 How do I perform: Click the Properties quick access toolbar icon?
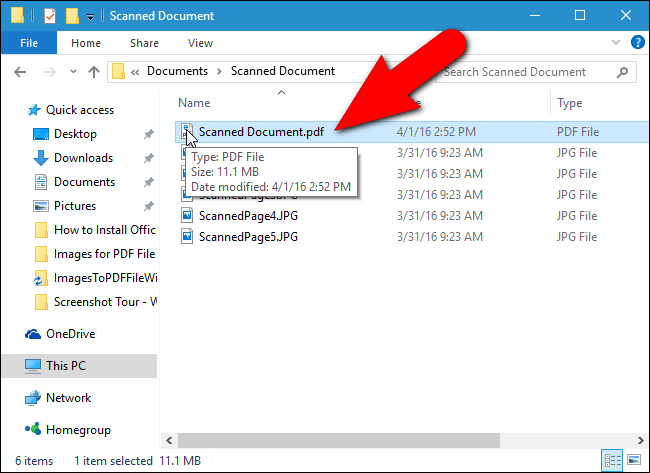coord(50,16)
